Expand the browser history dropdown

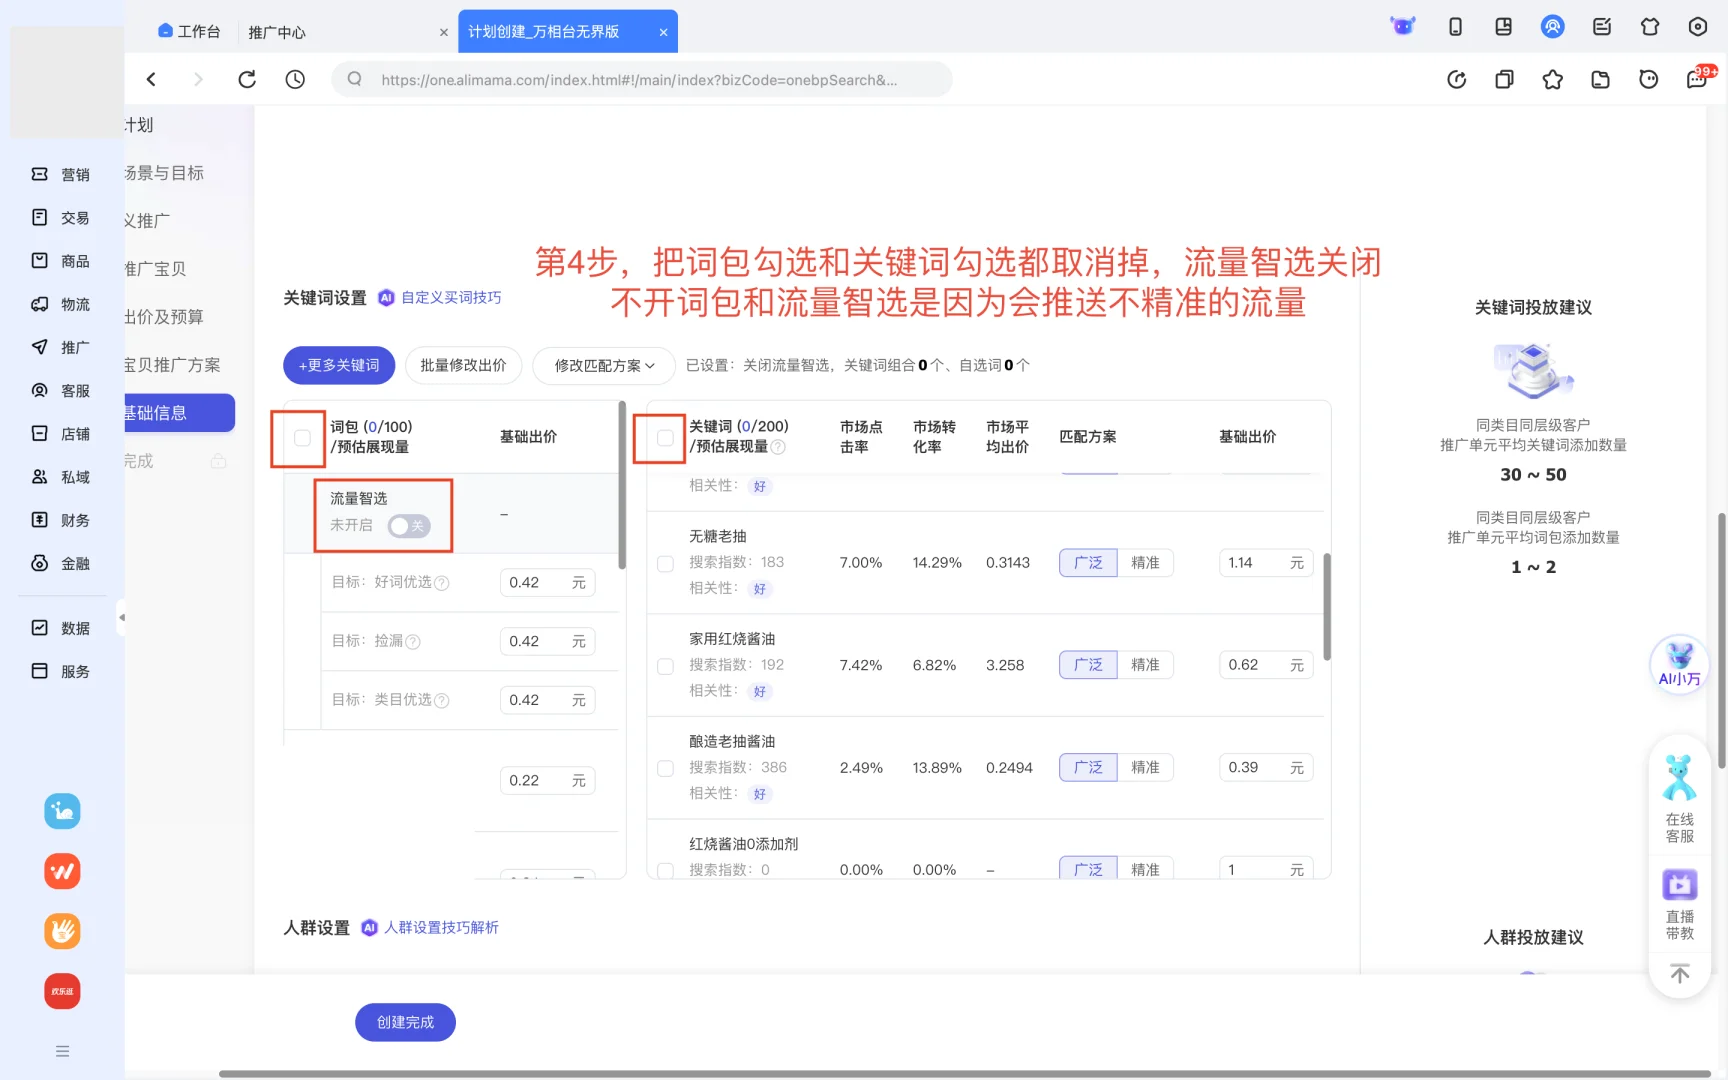click(295, 79)
